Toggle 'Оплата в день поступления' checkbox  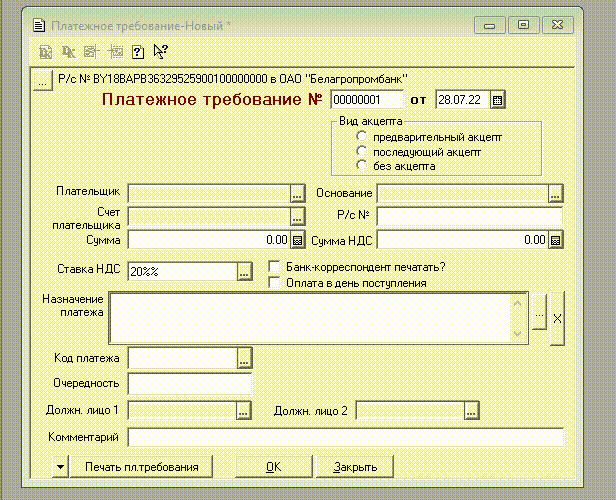(275, 282)
